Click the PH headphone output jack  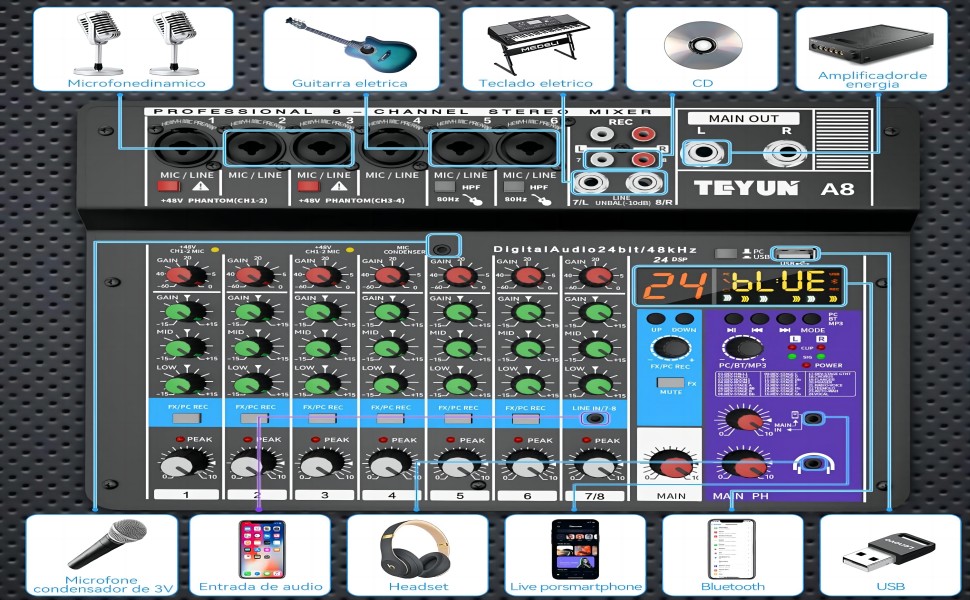click(814, 464)
